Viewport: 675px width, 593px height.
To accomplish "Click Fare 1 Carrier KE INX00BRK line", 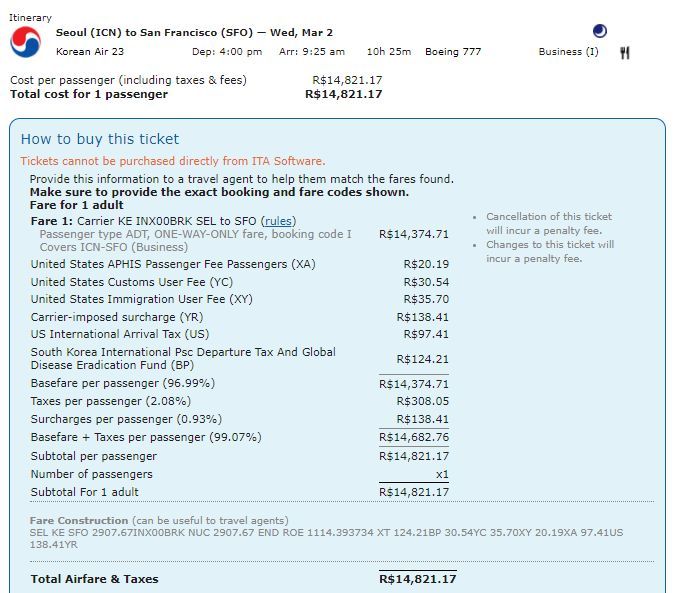I will pyautogui.click(x=163, y=221).
